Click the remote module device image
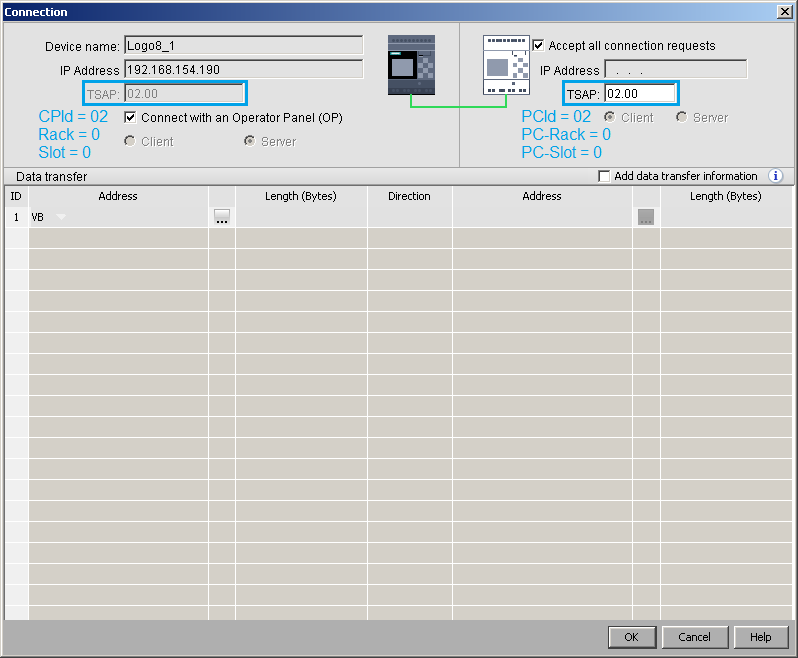Viewport: 798px width, 658px height. [506, 66]
